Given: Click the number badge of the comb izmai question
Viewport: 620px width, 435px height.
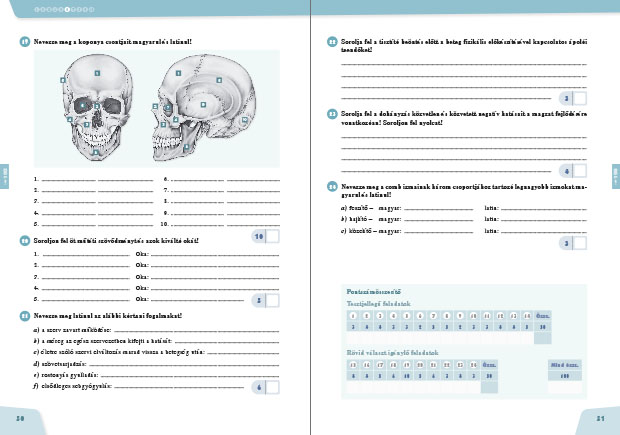Looking at the screenshot, I should 332,186.
